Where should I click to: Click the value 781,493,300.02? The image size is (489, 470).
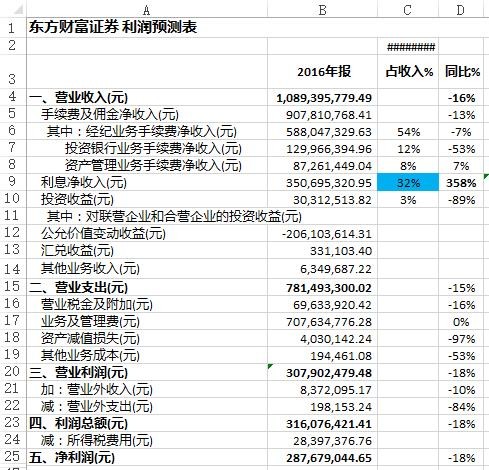[322, 287]
